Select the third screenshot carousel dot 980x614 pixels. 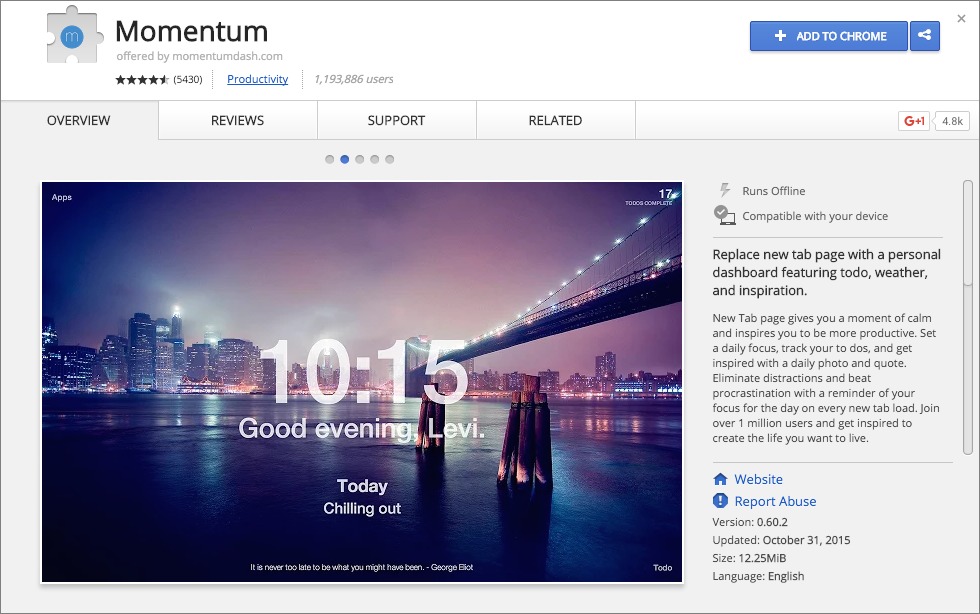click(359, 159)
